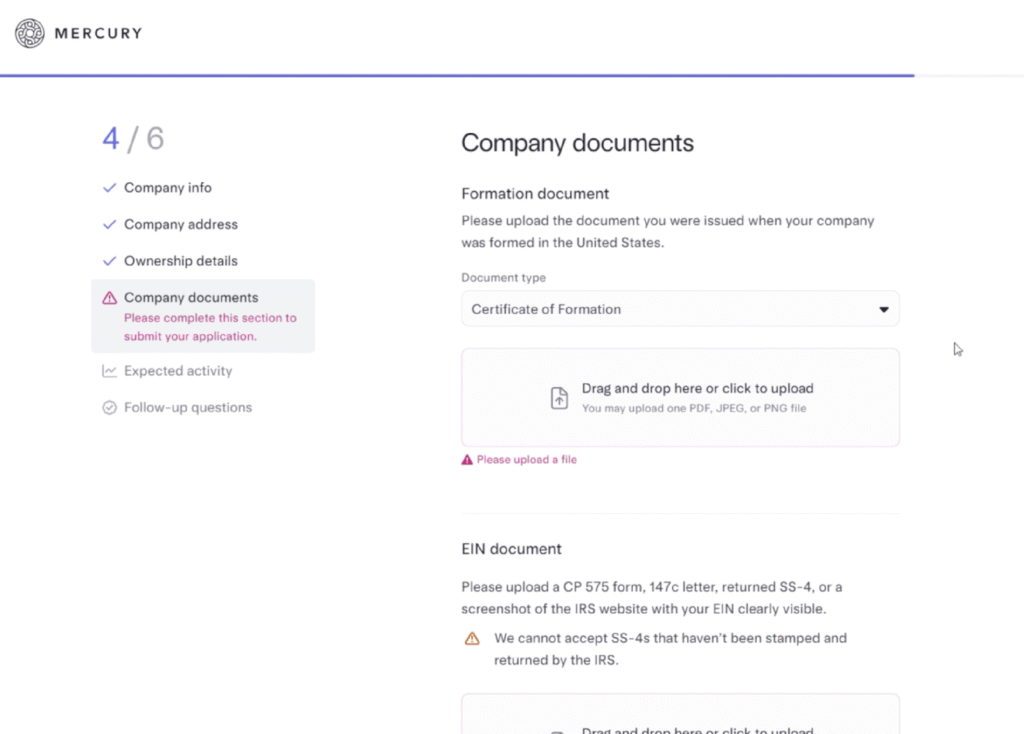The width and height of the screenshot is (1024, 734).
Task: Click the checkmark icon beside Company info
Action: pos(110,188)
